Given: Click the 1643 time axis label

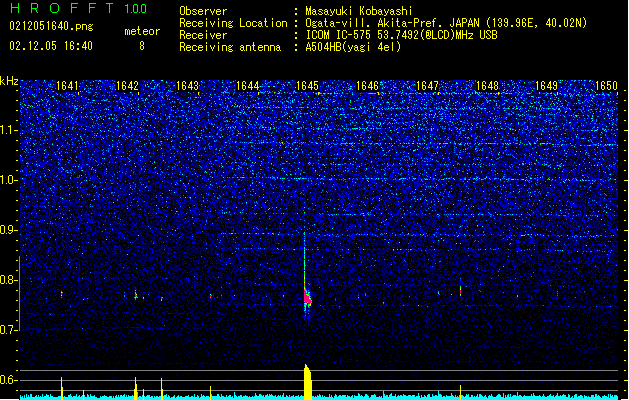Looking at the screenshot, I should 187,86.
